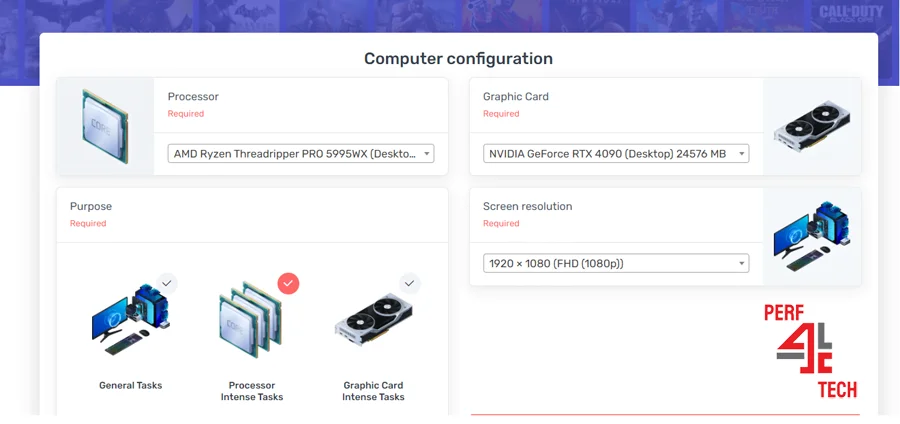900x424 pixels.
Task: Click the "Required" text under Screen resolution
Action: point(501,223)
